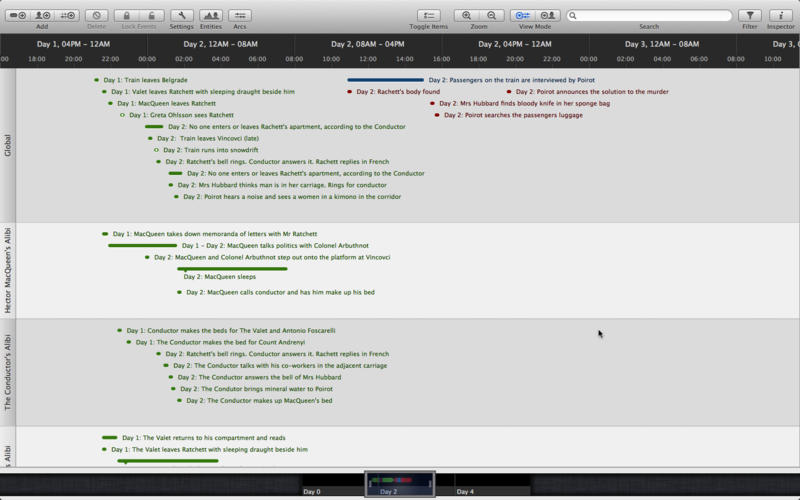Select Hector MacQueen's Alibi arc label
Image resolution: width=800 pixels, height=500 pixels.
click(8, 271)
